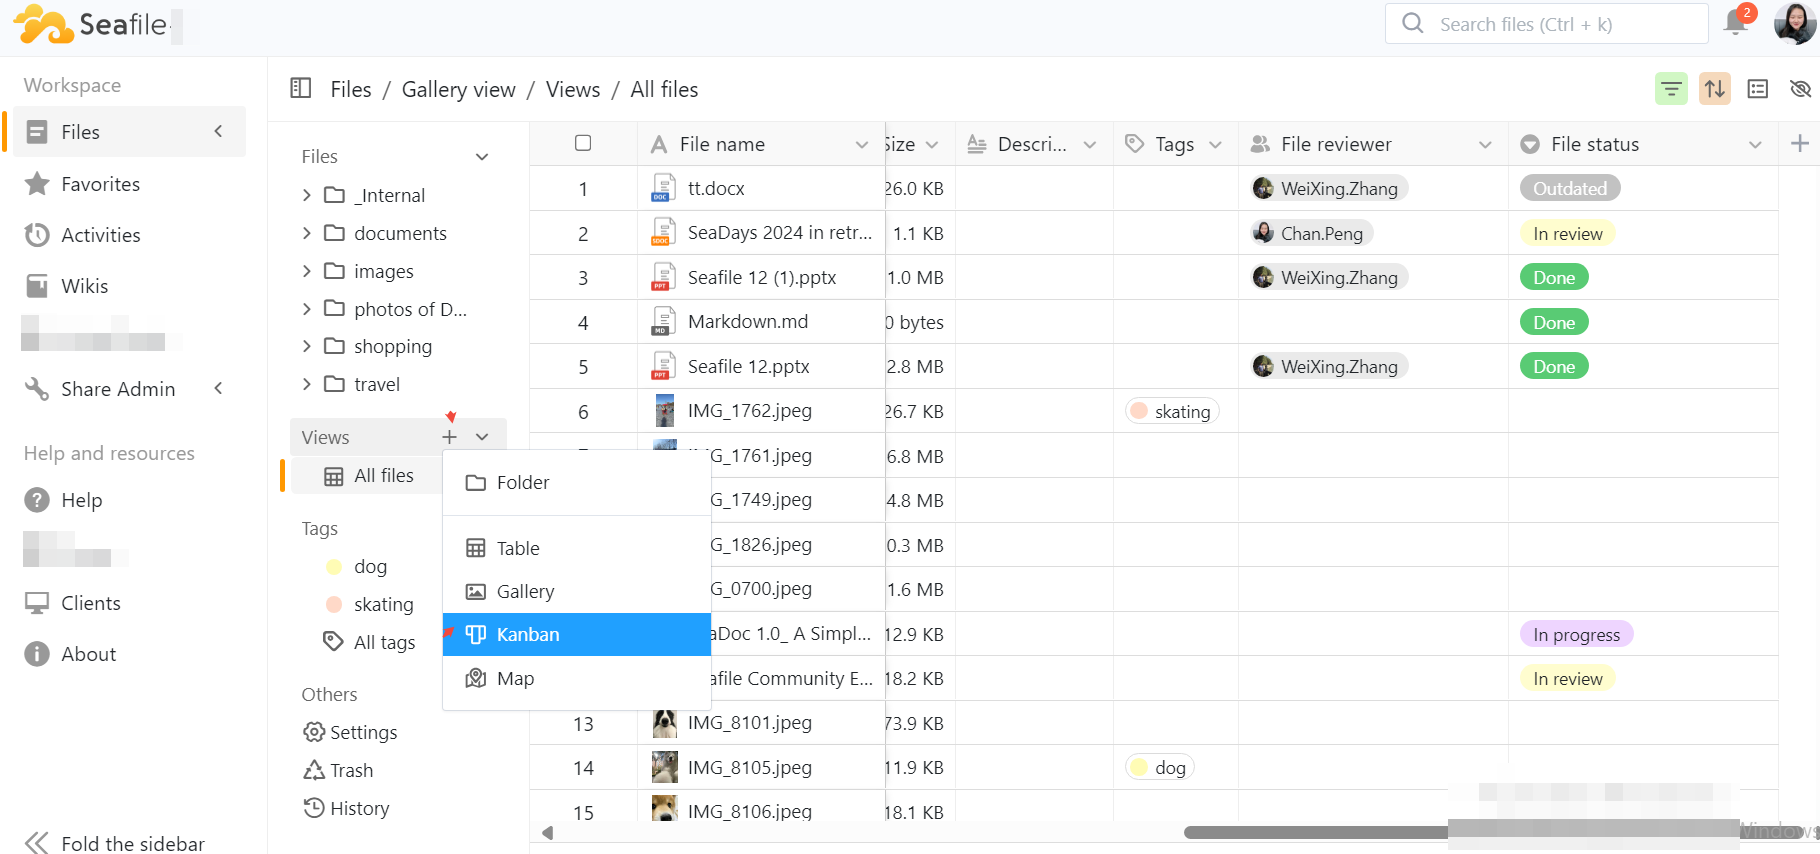Open File status column dropdown
The width and height of the screenshot is (1820, 854).
[1755, 145]
